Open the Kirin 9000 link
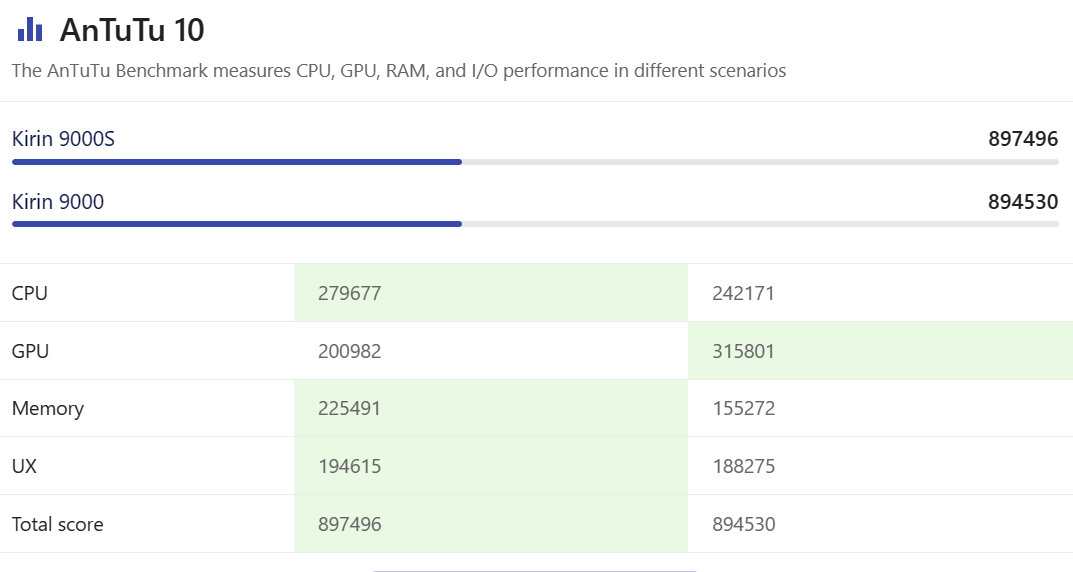Image resolution: width=1073 pixels, height=572 pixels. (58, 202)
